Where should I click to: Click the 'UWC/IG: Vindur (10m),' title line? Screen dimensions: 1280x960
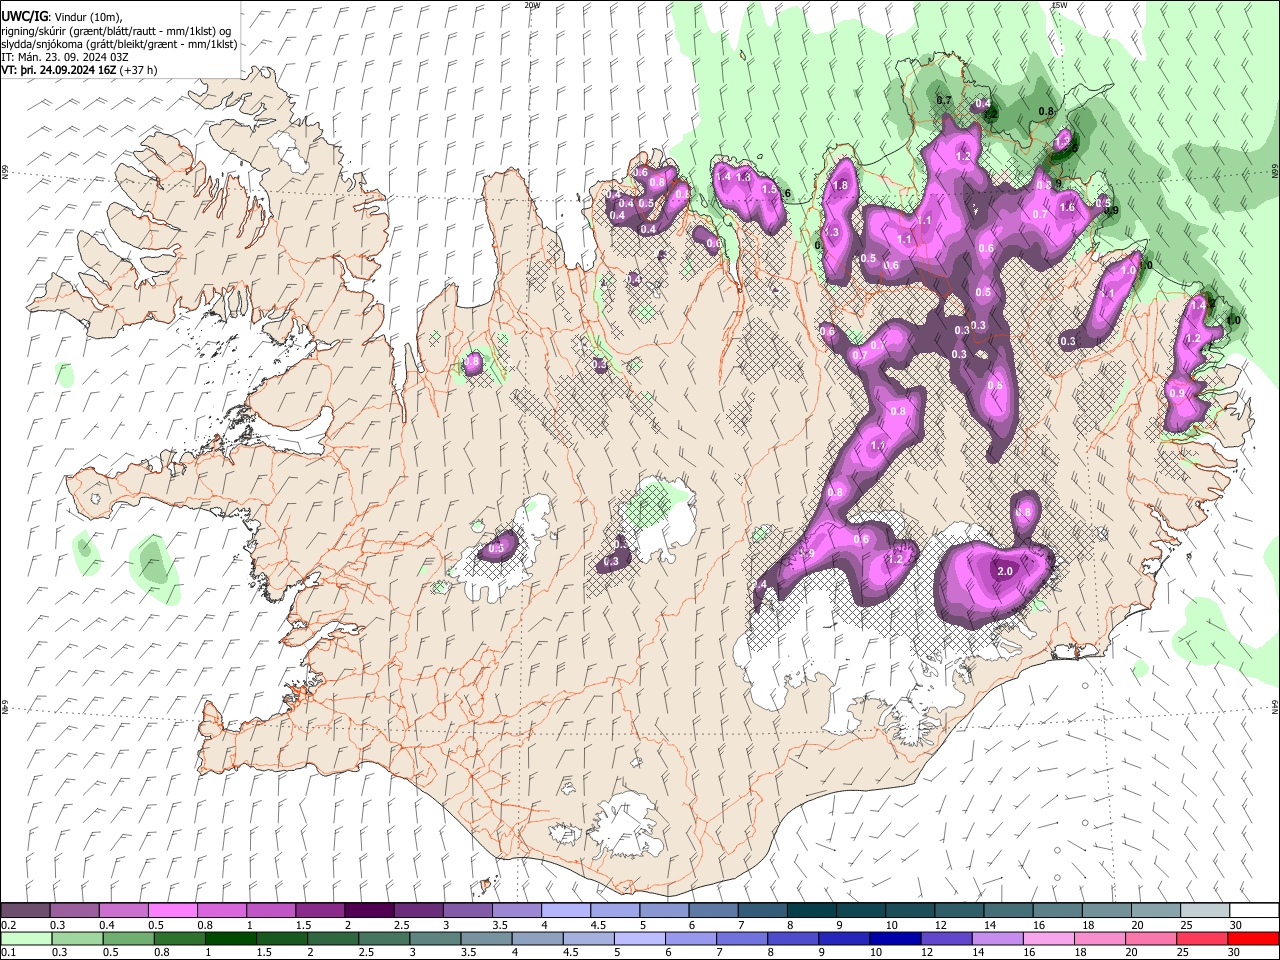tap(63, 16)
